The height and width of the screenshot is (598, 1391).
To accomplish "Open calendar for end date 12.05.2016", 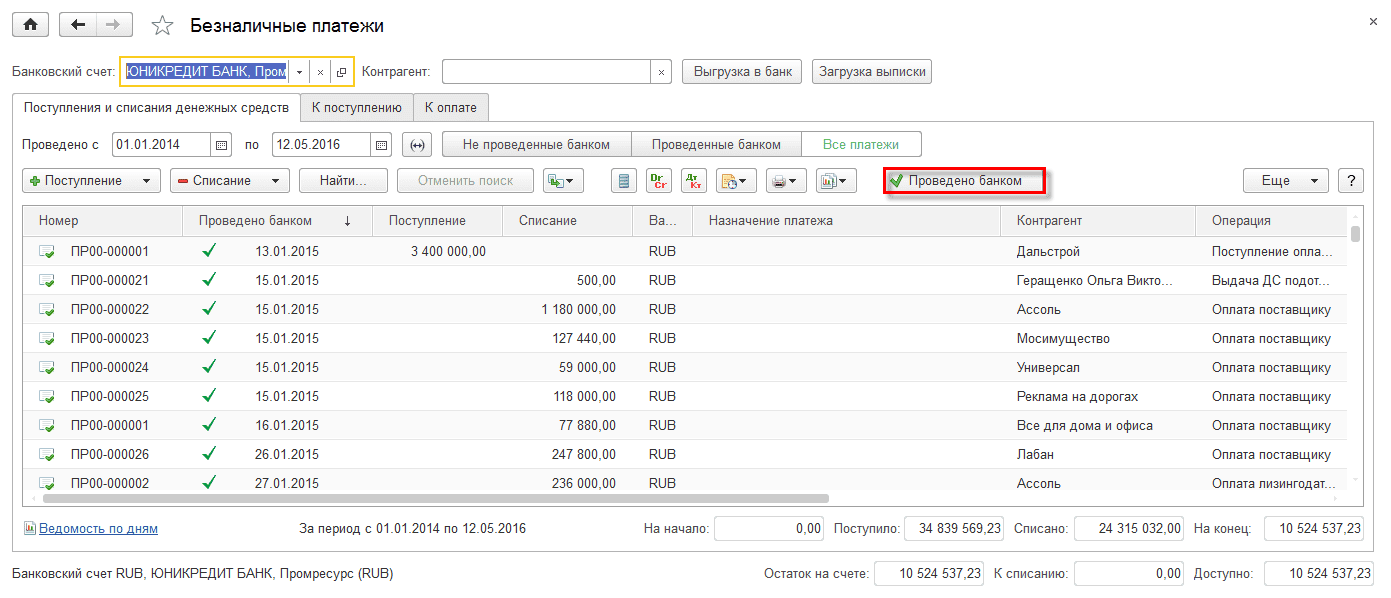I will (x=381, y=145).
